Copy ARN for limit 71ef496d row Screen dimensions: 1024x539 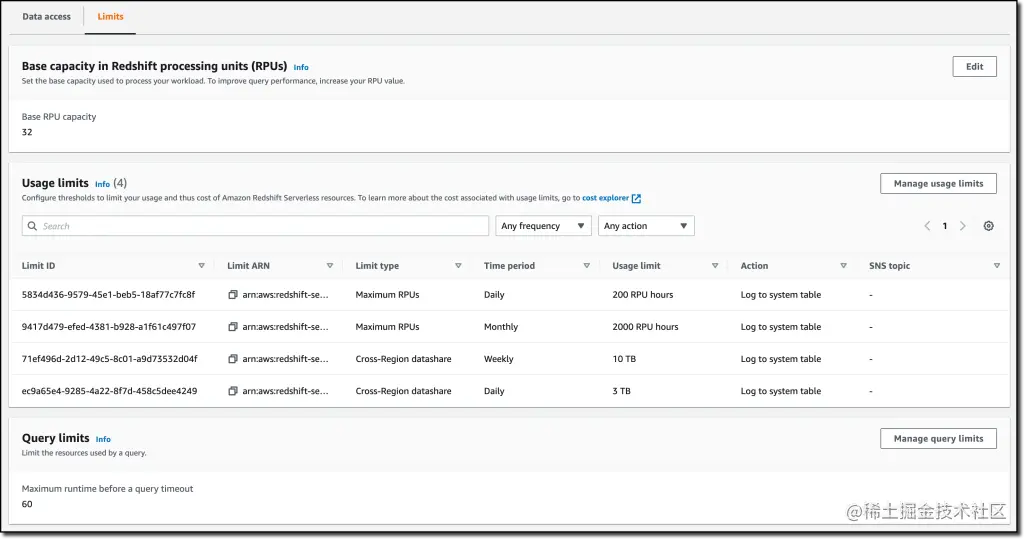pyautogui.click(x=232, y=359)
